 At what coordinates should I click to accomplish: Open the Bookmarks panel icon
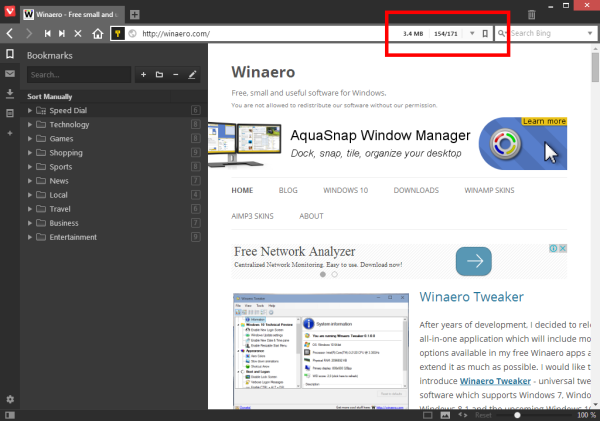click(10, 54)
